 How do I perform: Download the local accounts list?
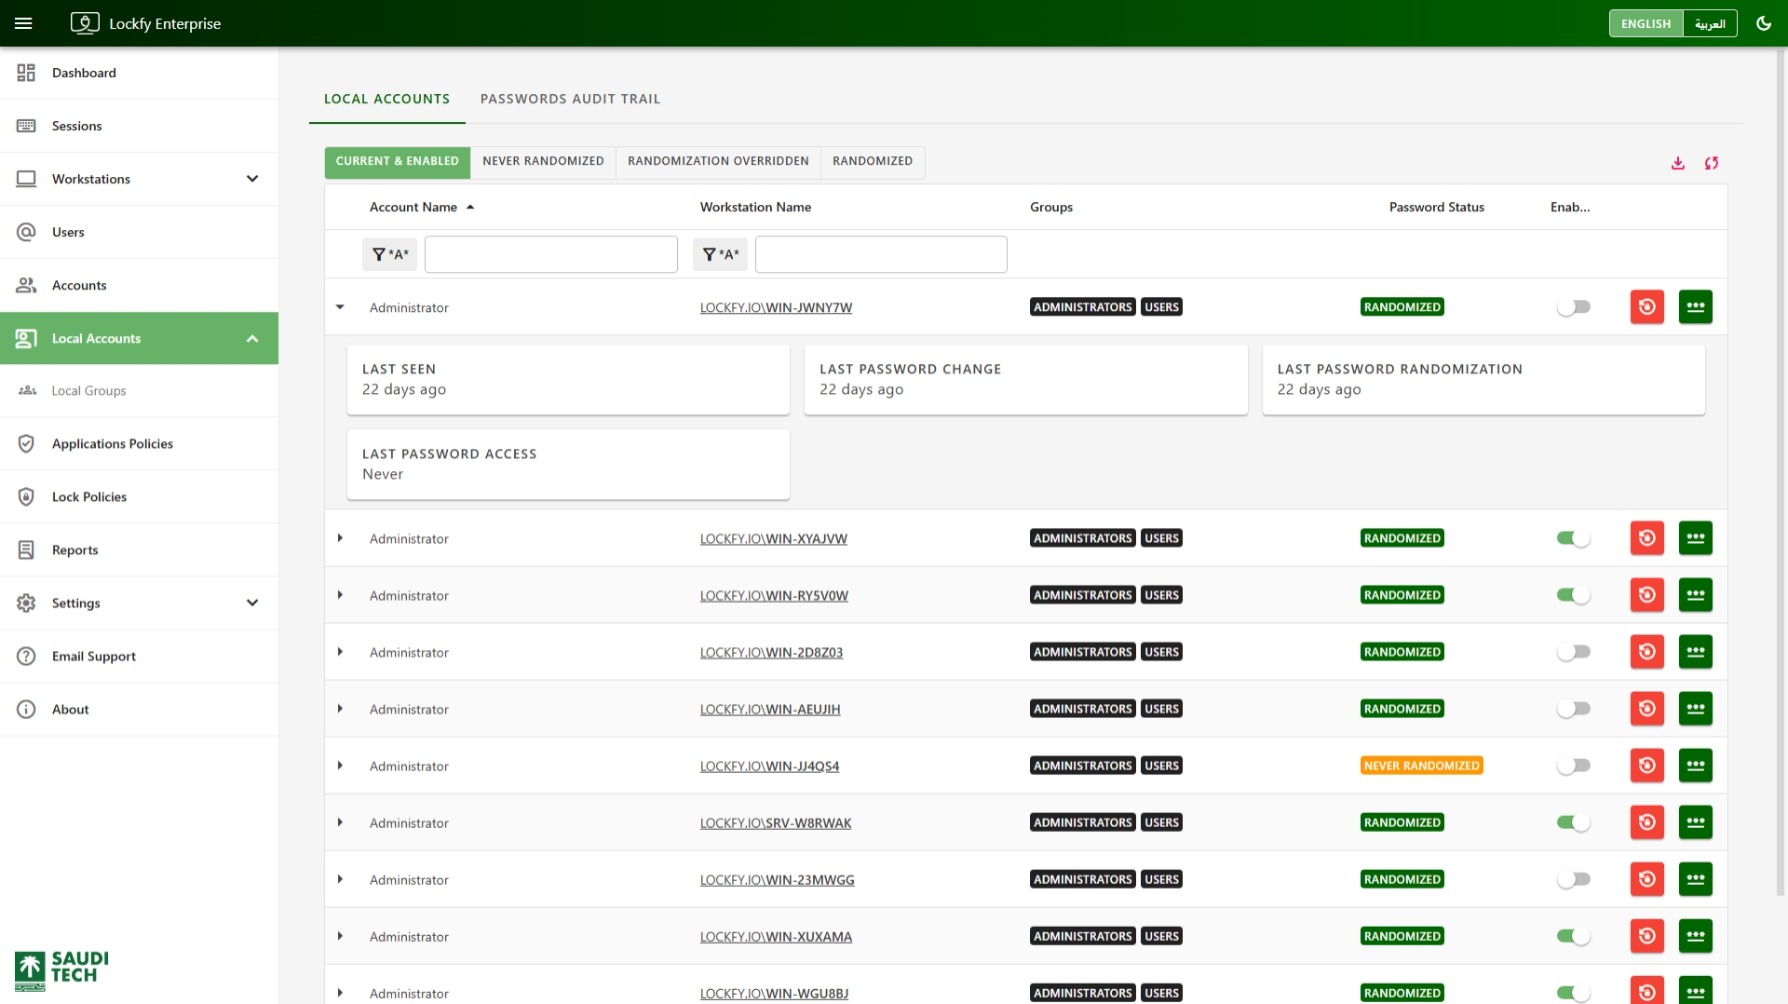tap(1678, 163)
